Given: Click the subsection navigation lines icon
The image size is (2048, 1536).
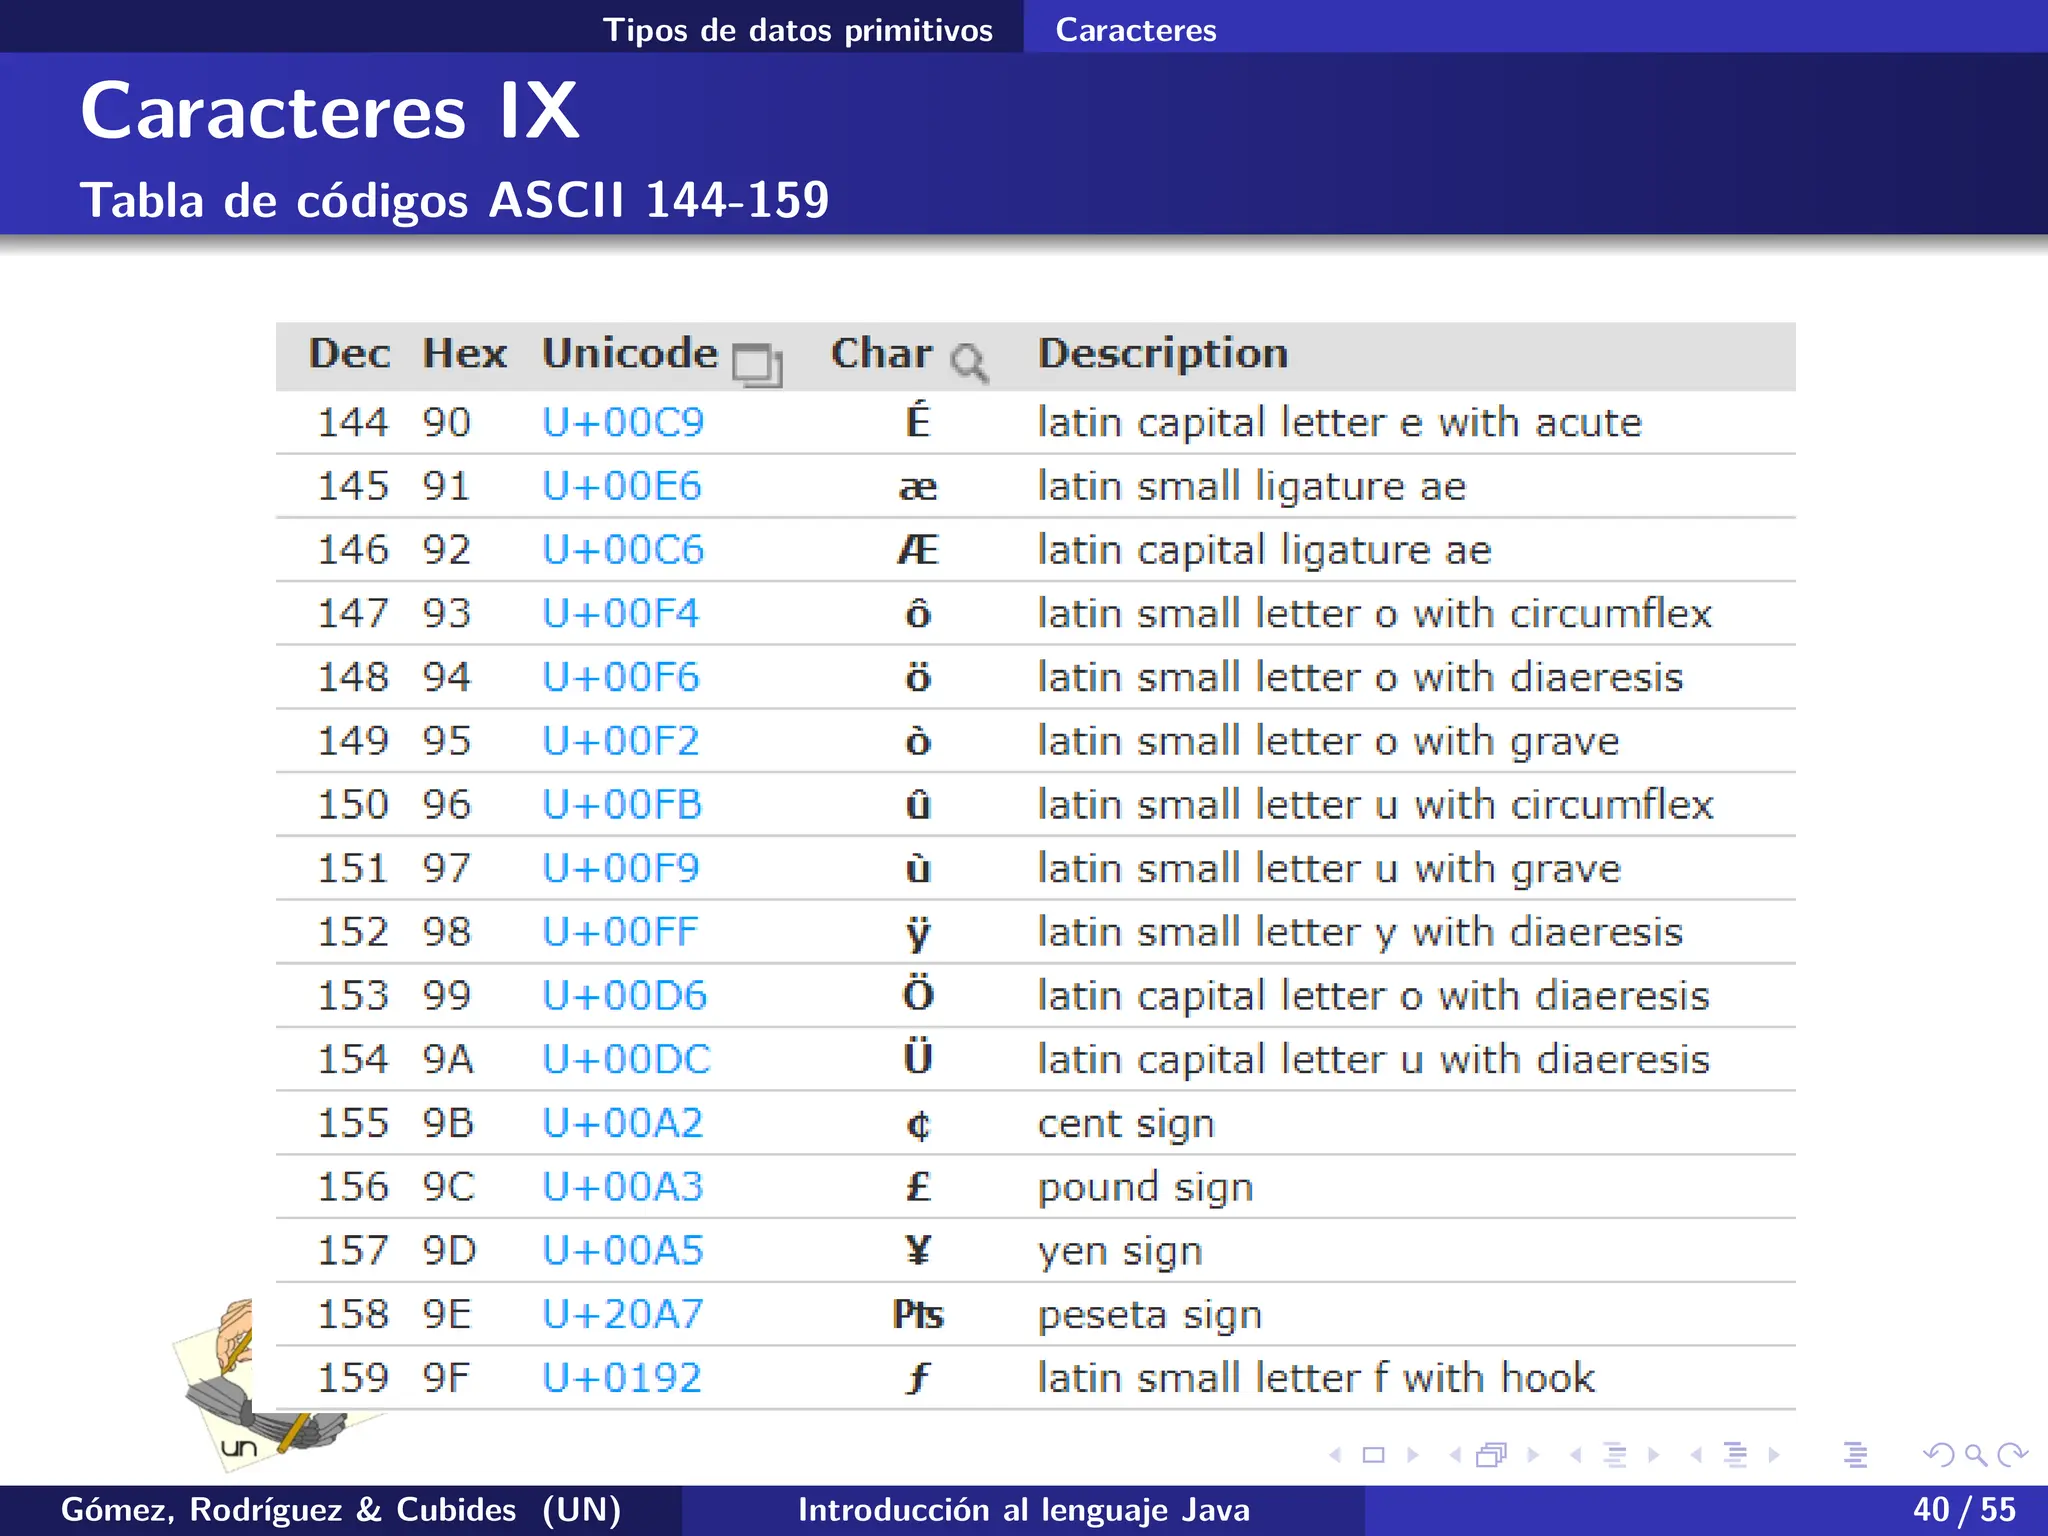Looking at the screenshot, I should [x=1614, y=1455].
